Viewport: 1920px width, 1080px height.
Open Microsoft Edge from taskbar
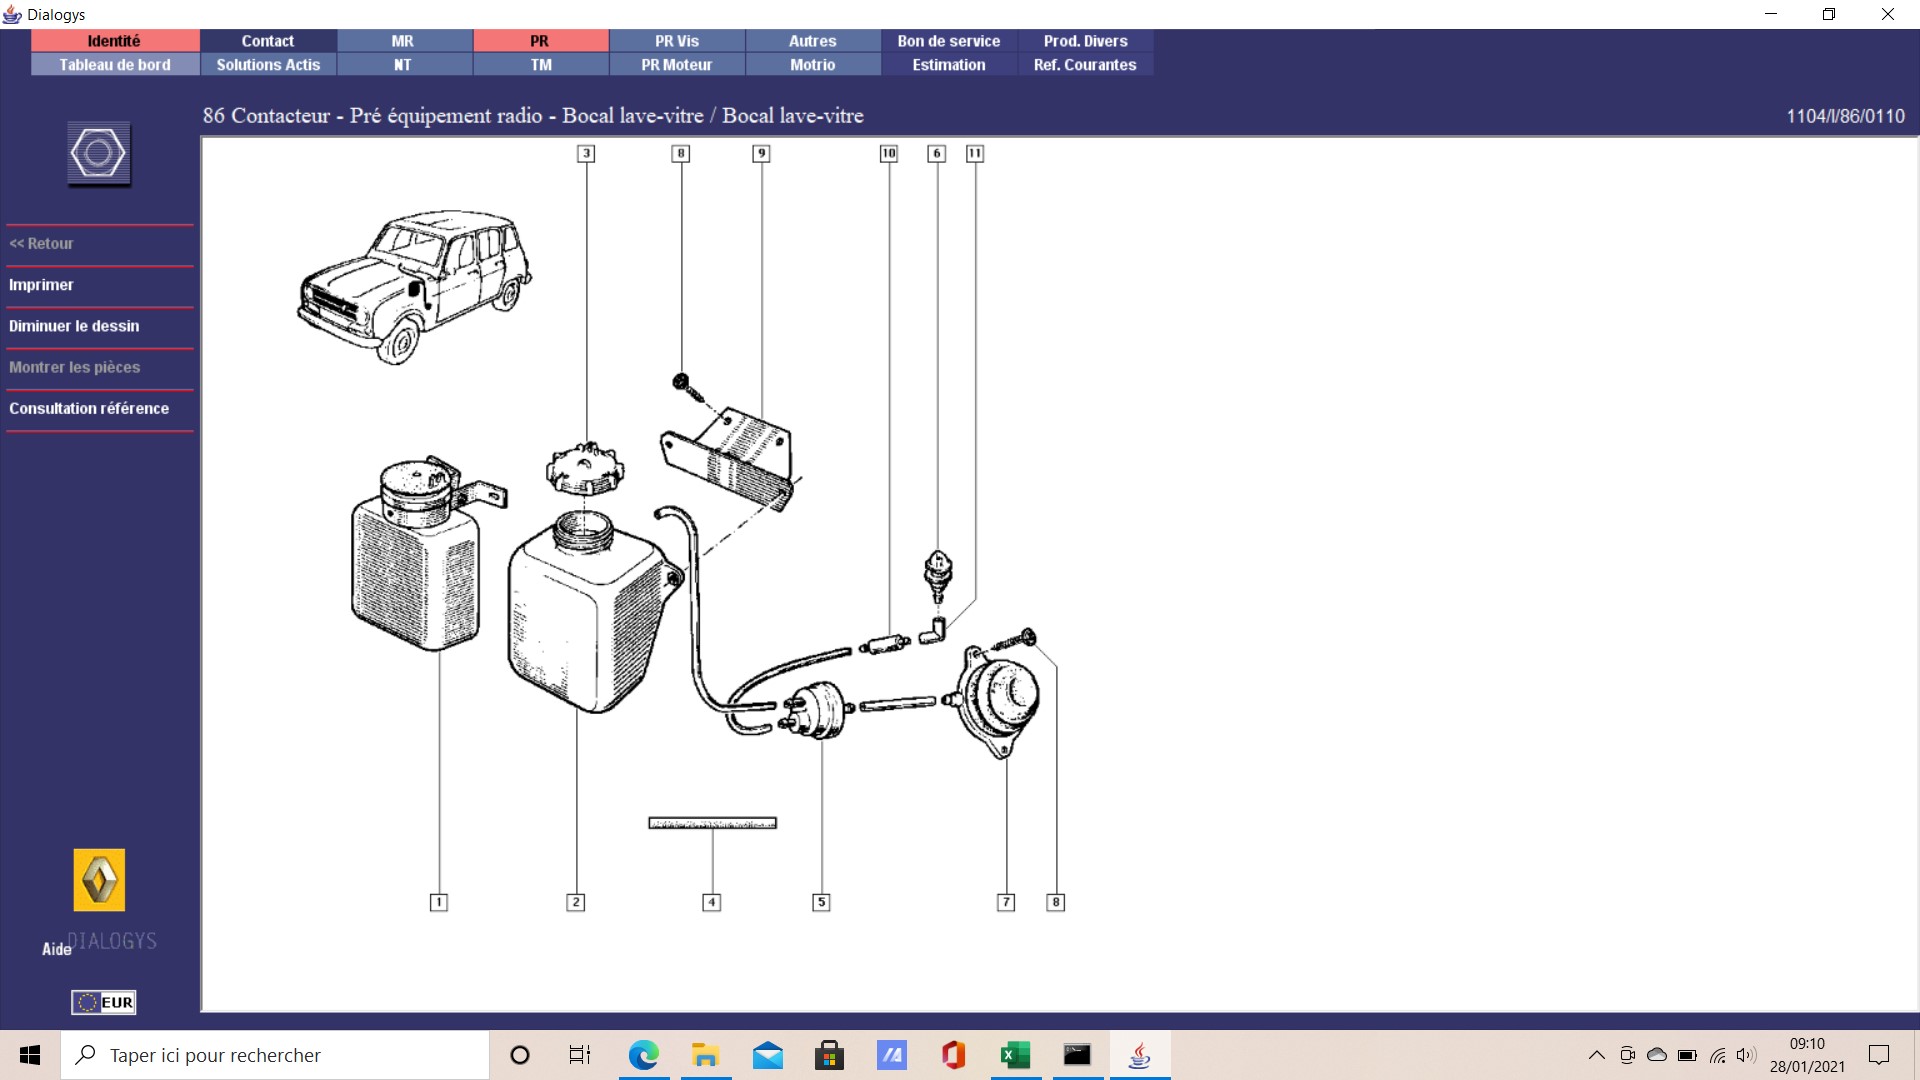click(643, 1055)
